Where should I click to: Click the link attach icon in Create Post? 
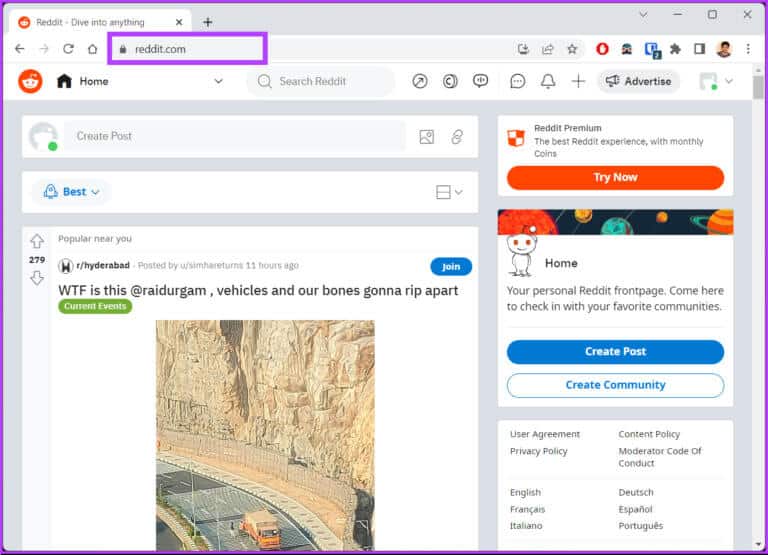pyautogui.click(x=457, y=137)
